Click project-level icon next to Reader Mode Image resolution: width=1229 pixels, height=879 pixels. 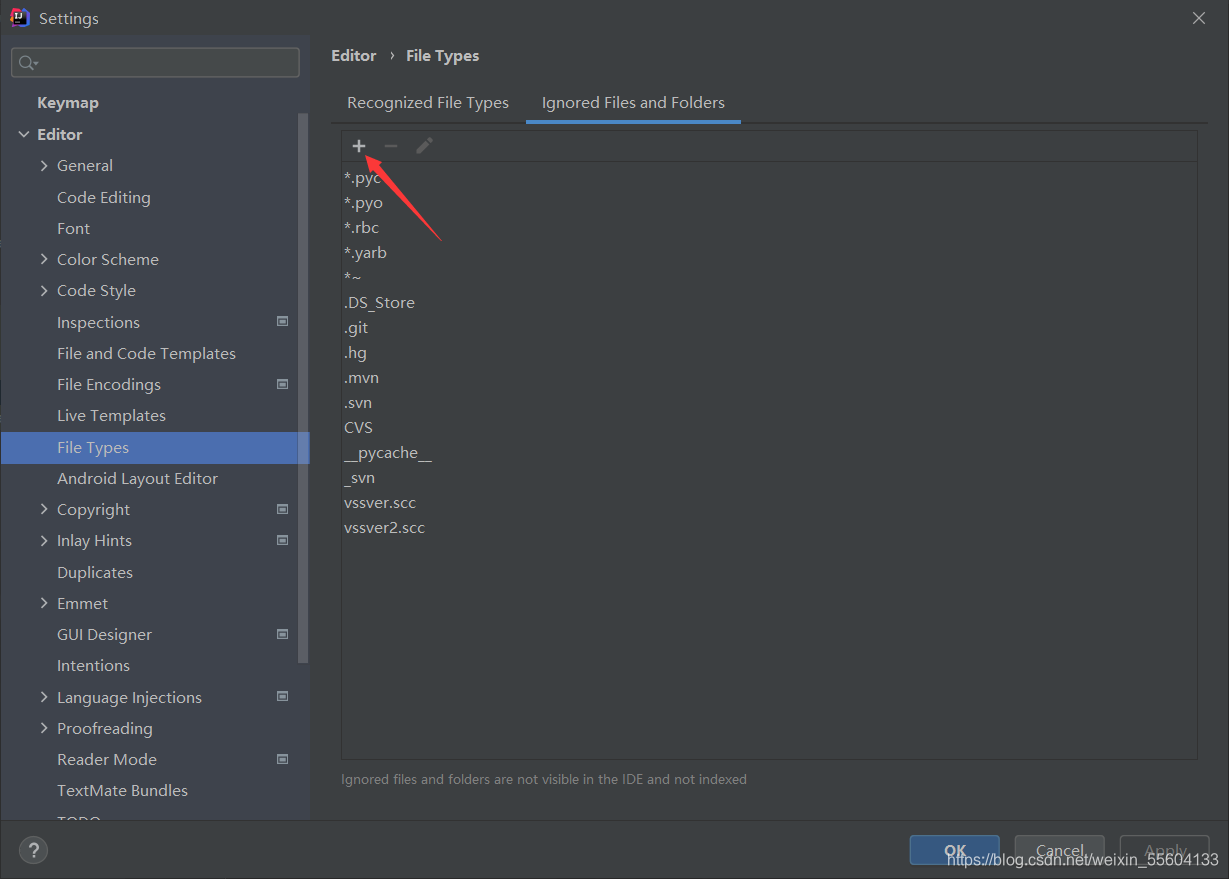[x=283, y=759]
